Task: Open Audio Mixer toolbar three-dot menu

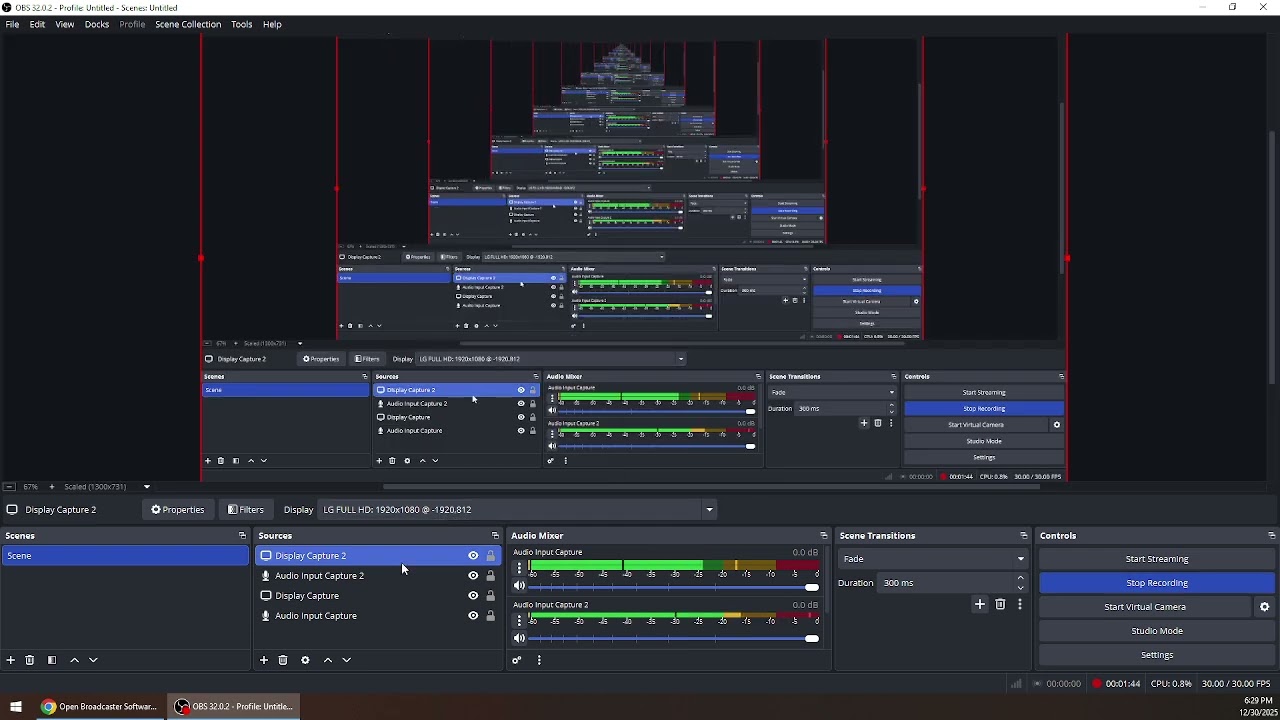Action: 539,660
